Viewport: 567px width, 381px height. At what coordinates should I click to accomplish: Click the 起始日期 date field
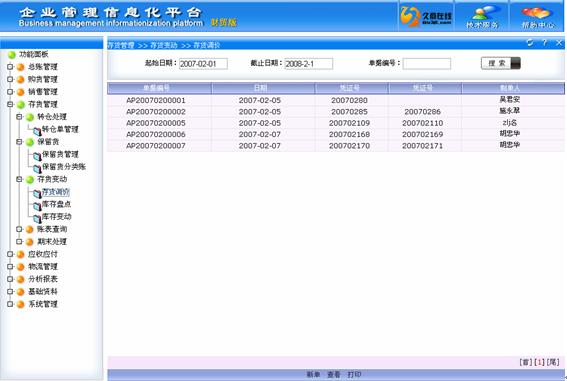pos(203,64)
